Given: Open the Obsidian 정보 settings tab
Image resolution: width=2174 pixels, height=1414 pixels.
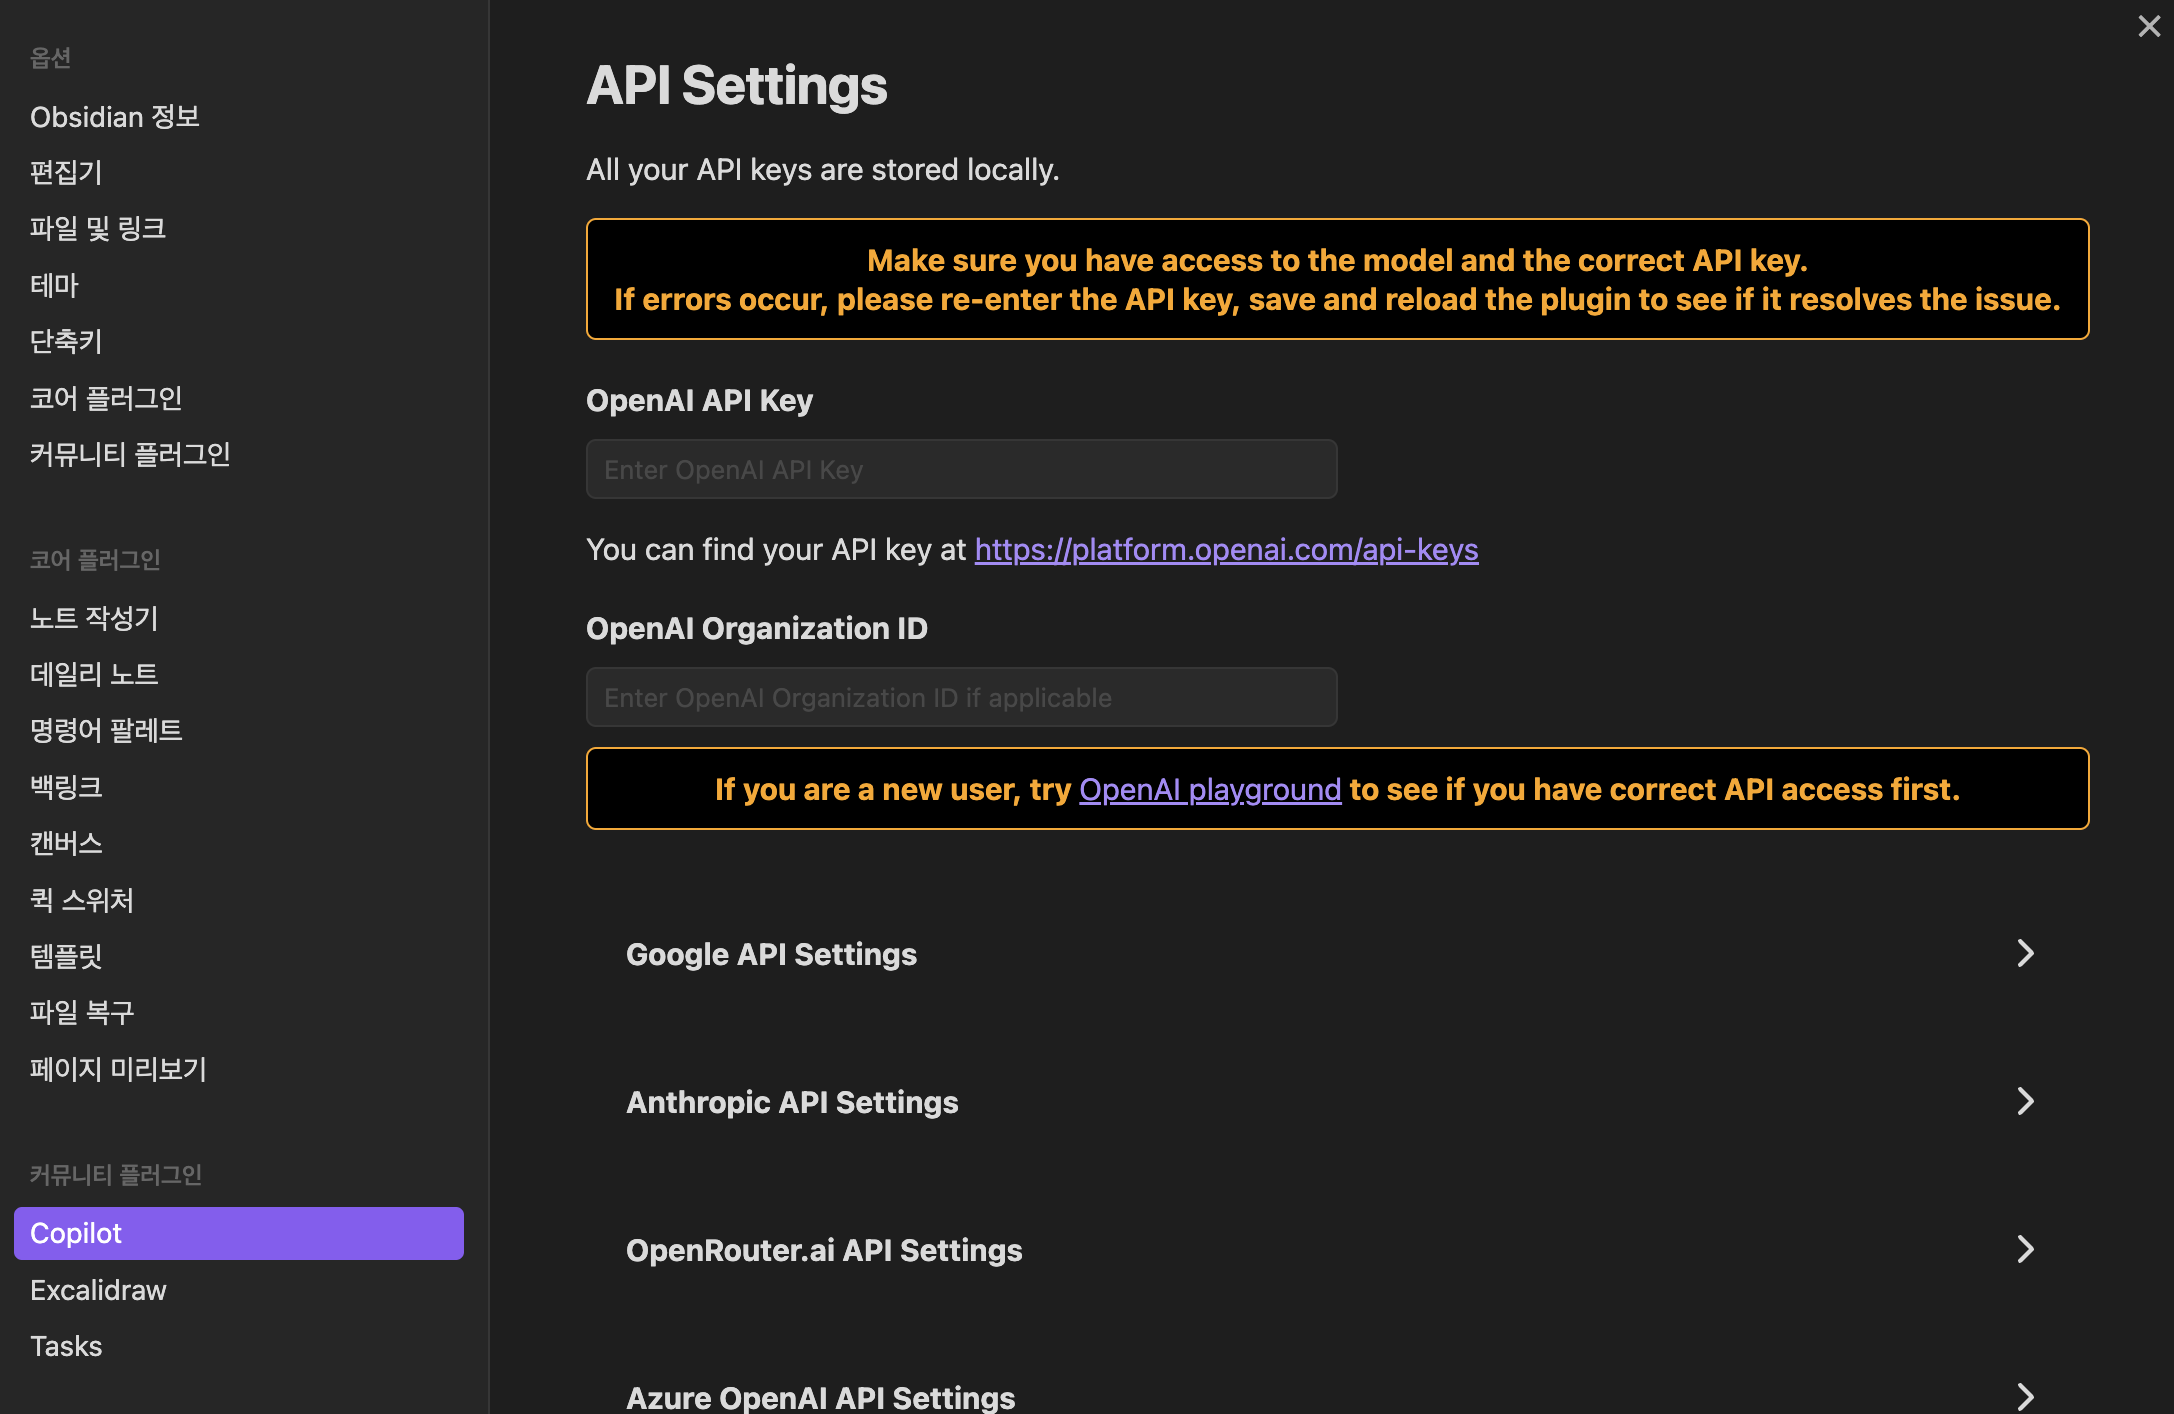Looking at the screenshot, I should pos(115,117).
